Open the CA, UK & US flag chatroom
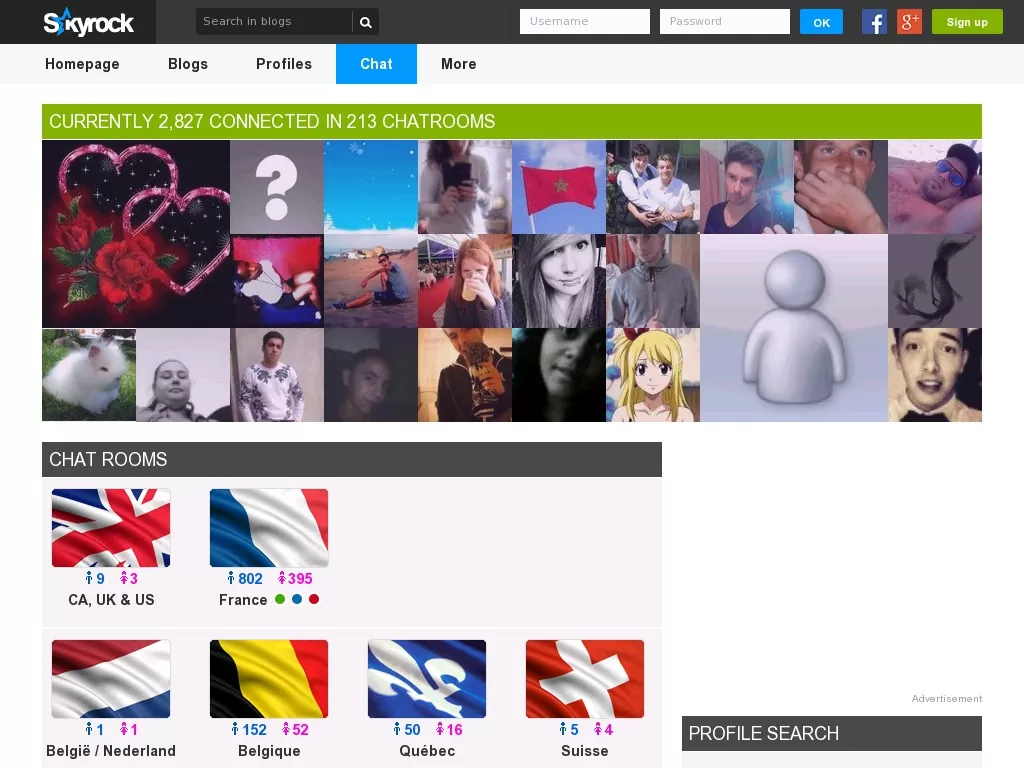The image size is (1024, 768). pyautogui.click(x=111, y=528)
